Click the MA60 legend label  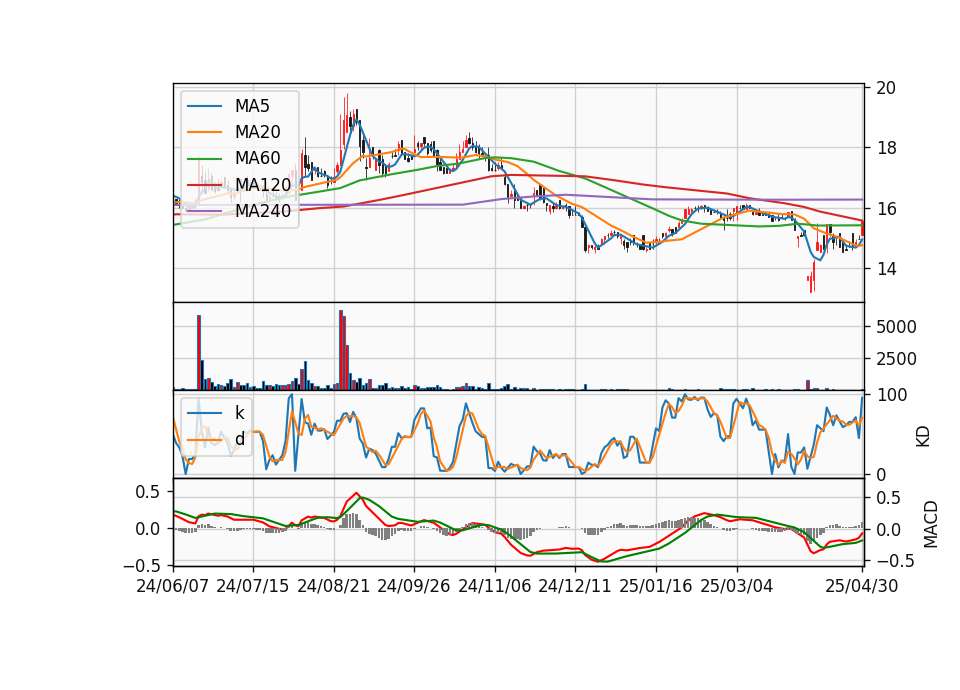(257, 158)
